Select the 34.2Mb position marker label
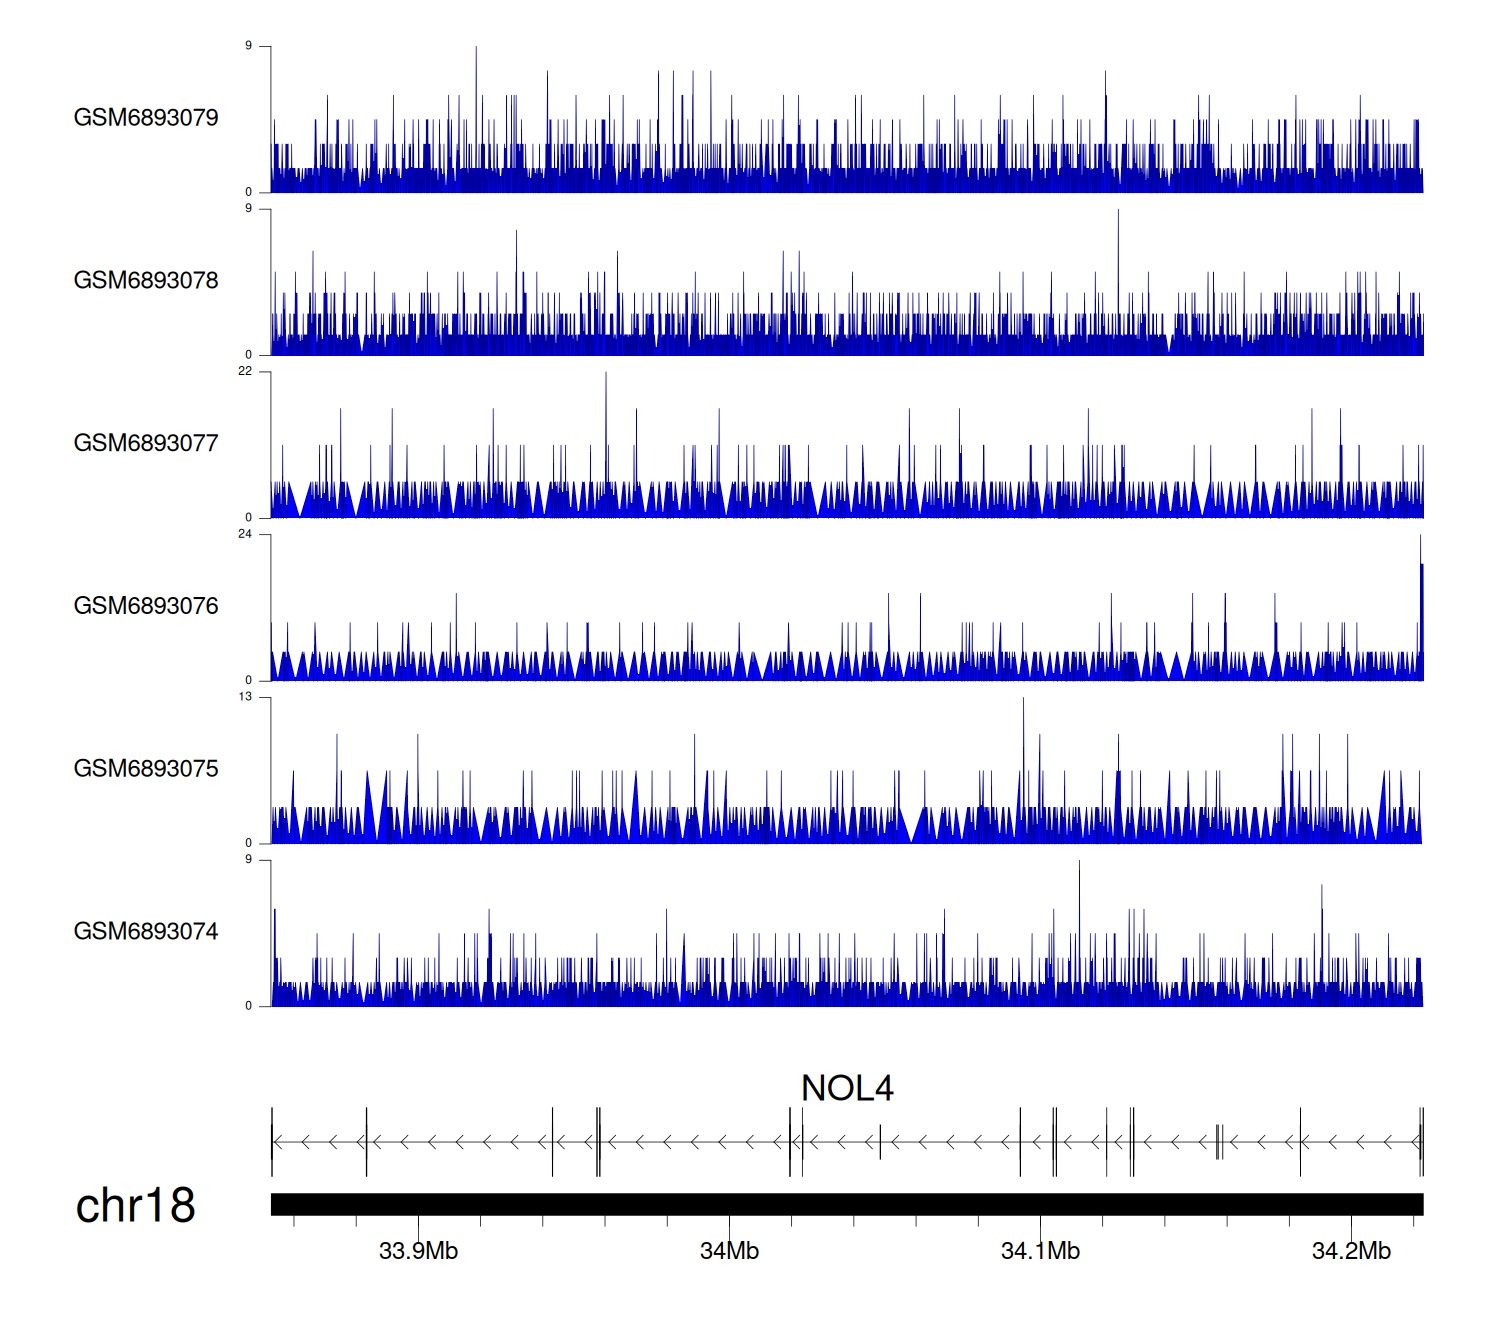Image resolution: width=1500 pixels, height=1320 pixels. tap(1351, 1251)
